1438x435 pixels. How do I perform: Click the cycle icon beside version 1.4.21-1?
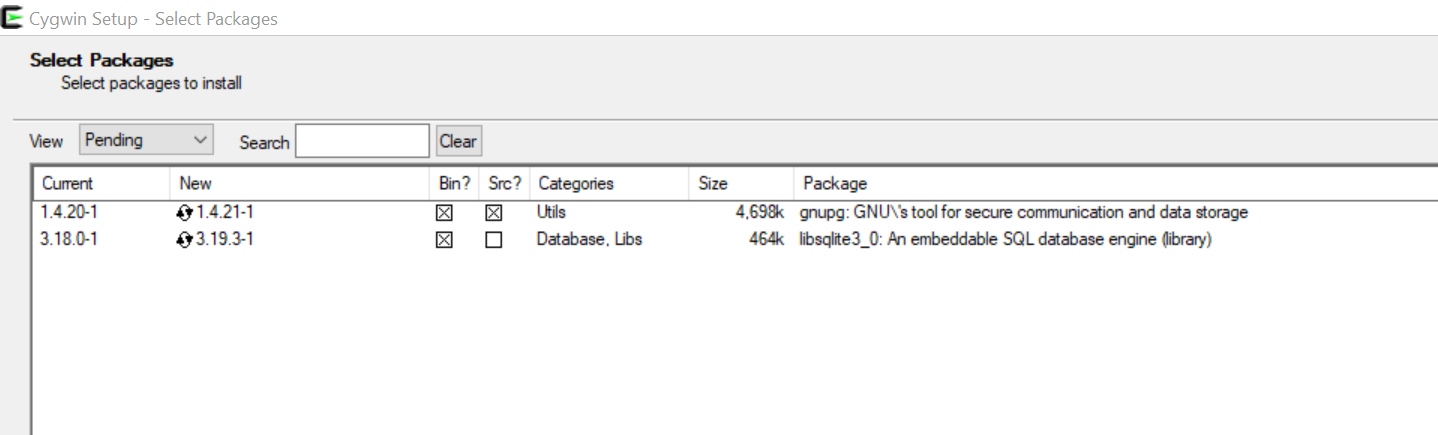[184, 213]
